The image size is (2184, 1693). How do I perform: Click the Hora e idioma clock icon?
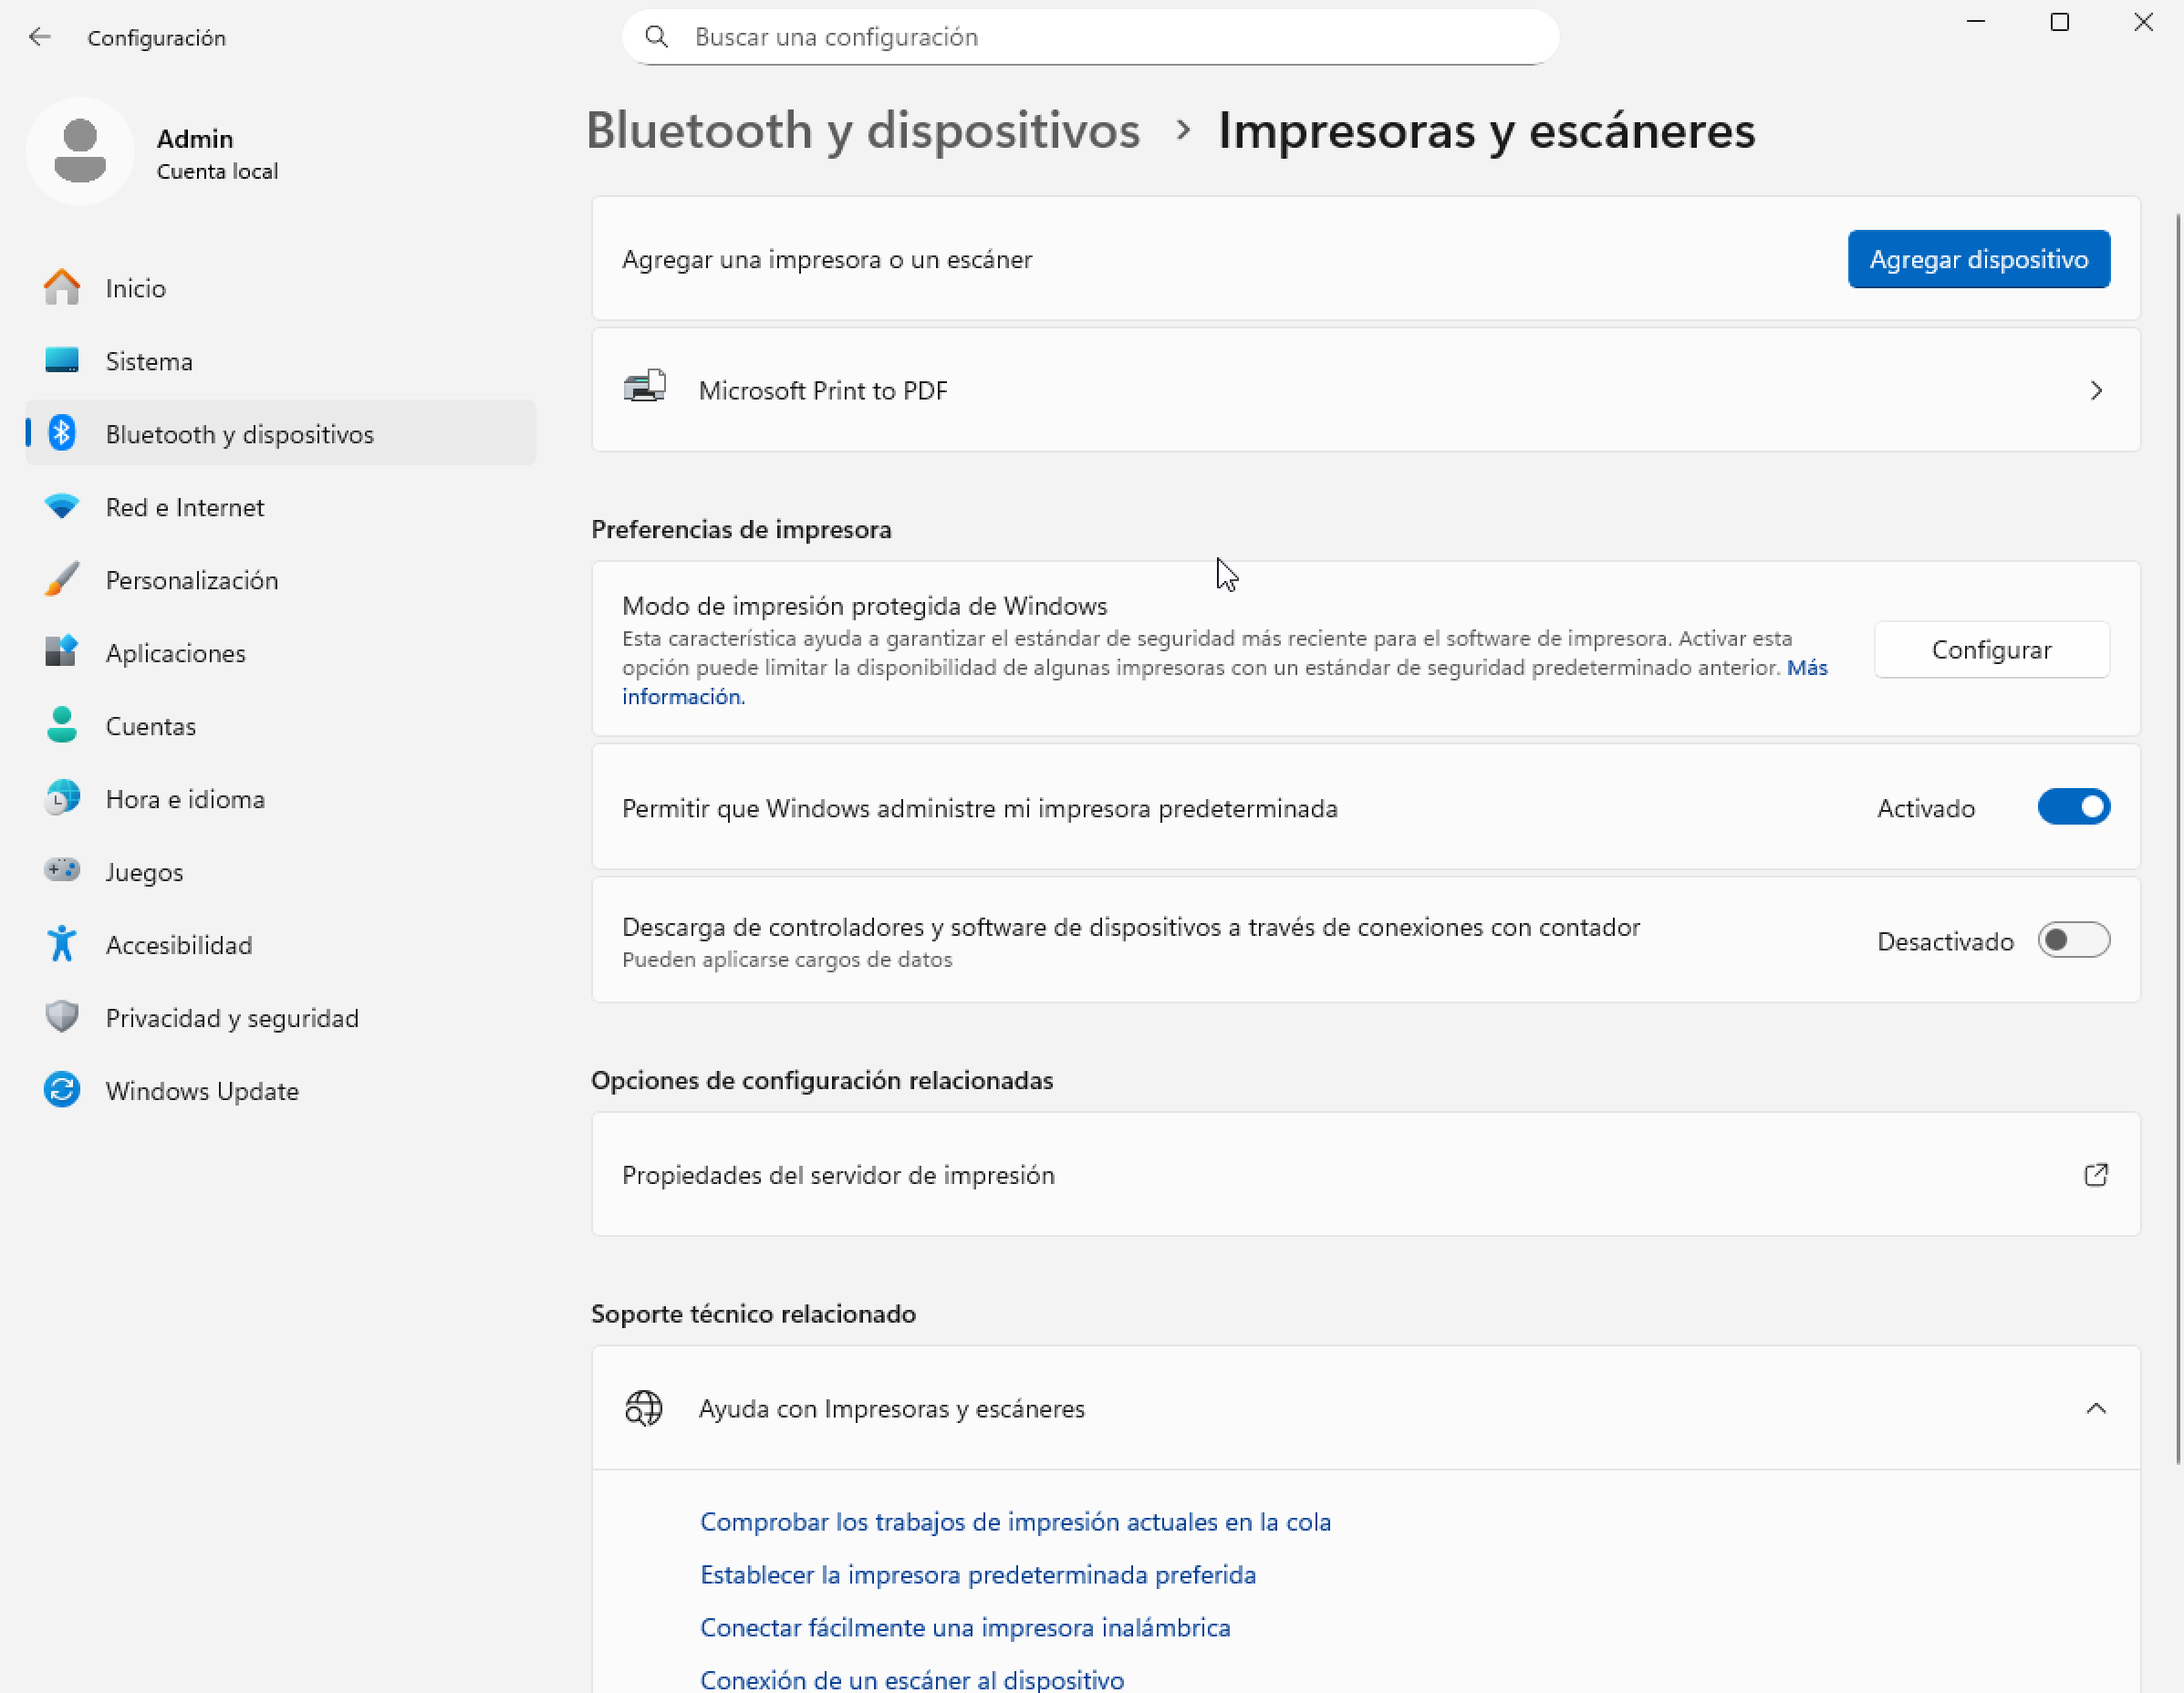pyautogui.click(x=62, y=798)
